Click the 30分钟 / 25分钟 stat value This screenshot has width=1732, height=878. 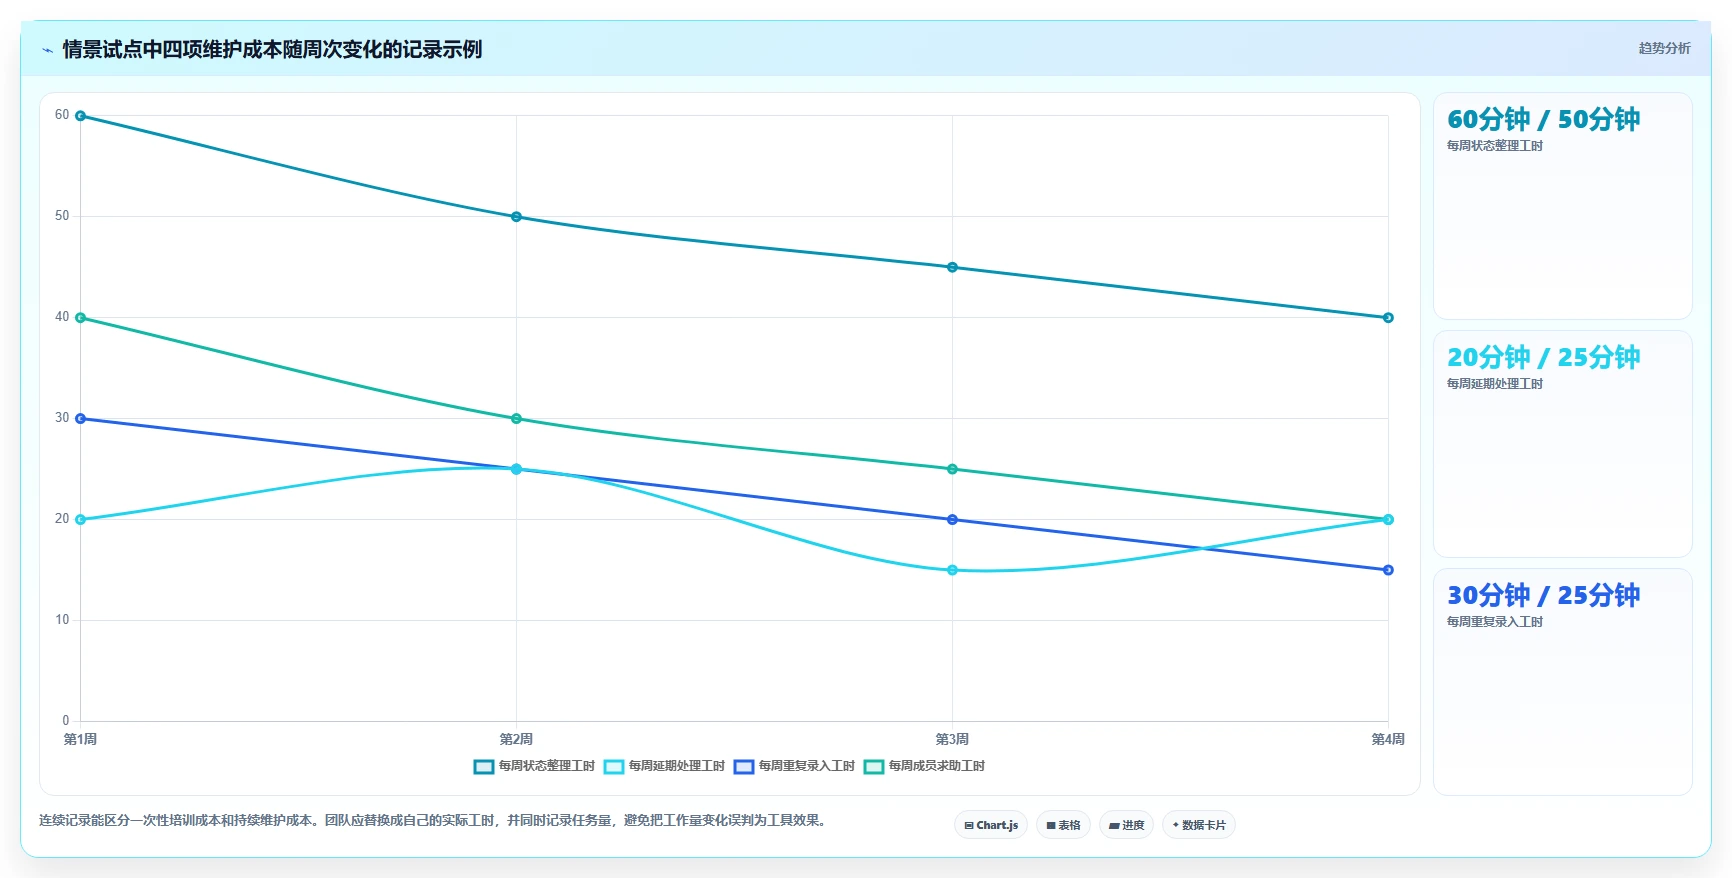[1543, 595]
